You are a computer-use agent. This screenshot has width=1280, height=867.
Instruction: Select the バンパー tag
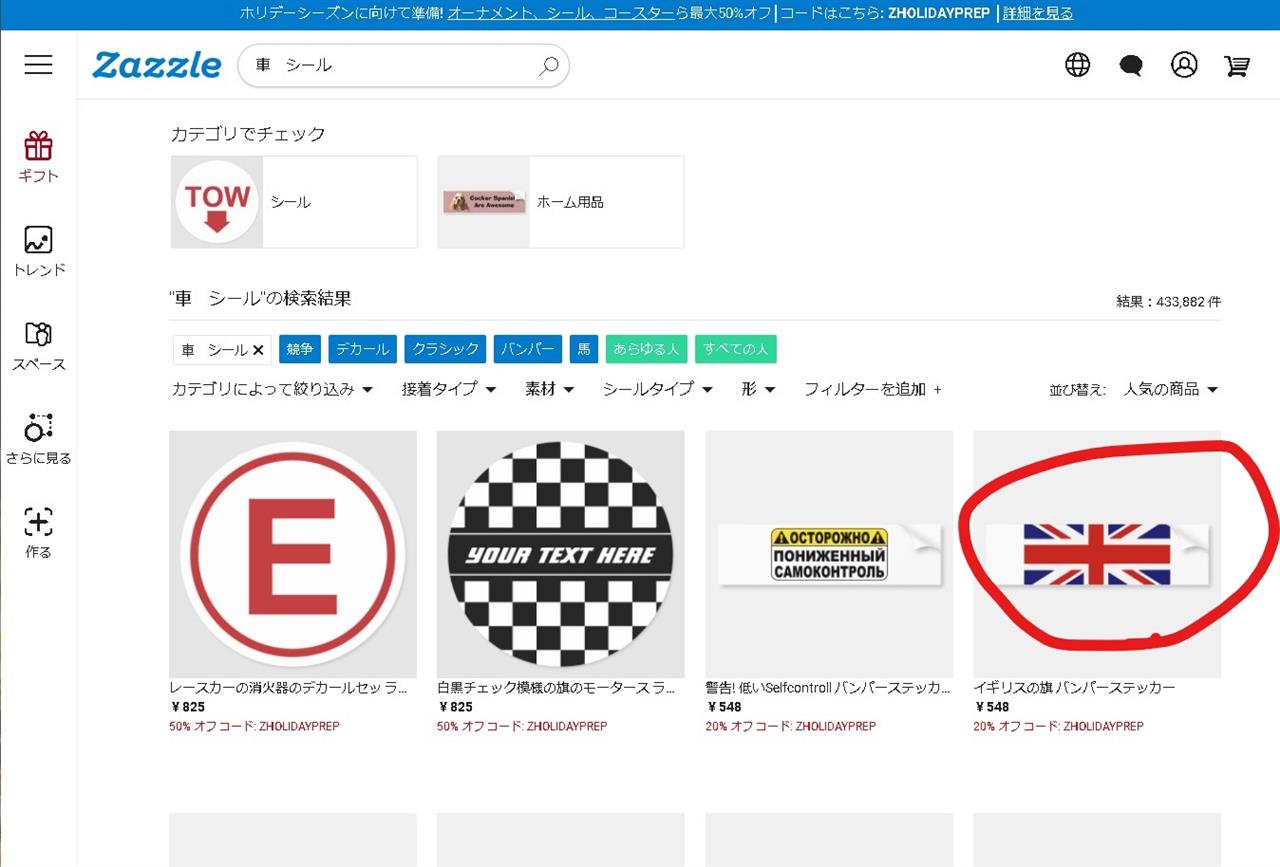point(528,349)
